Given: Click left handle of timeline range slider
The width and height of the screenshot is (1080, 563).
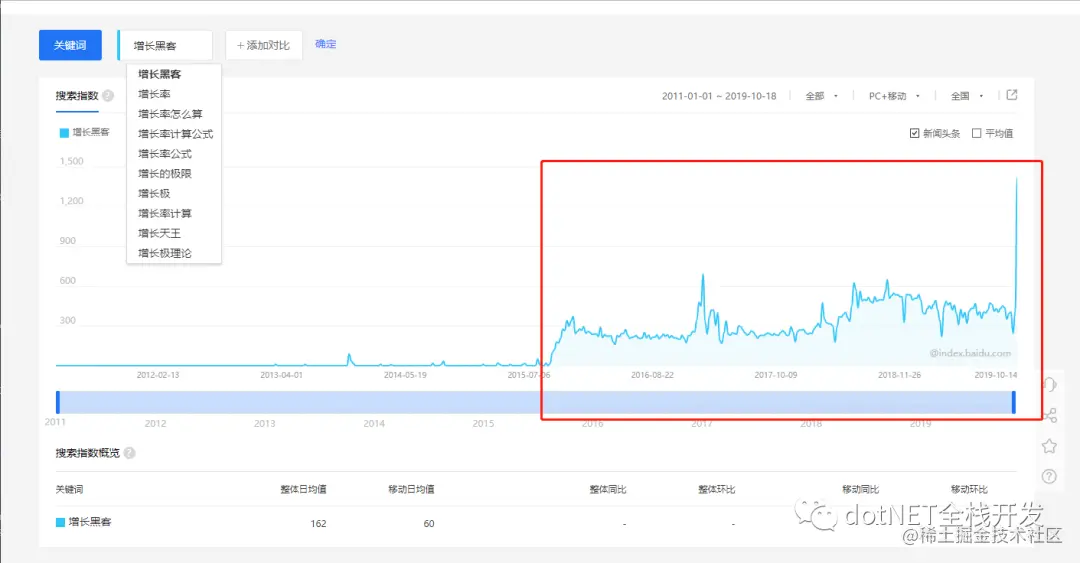Looking at the screenshot, I should click(x=58, y=402).
